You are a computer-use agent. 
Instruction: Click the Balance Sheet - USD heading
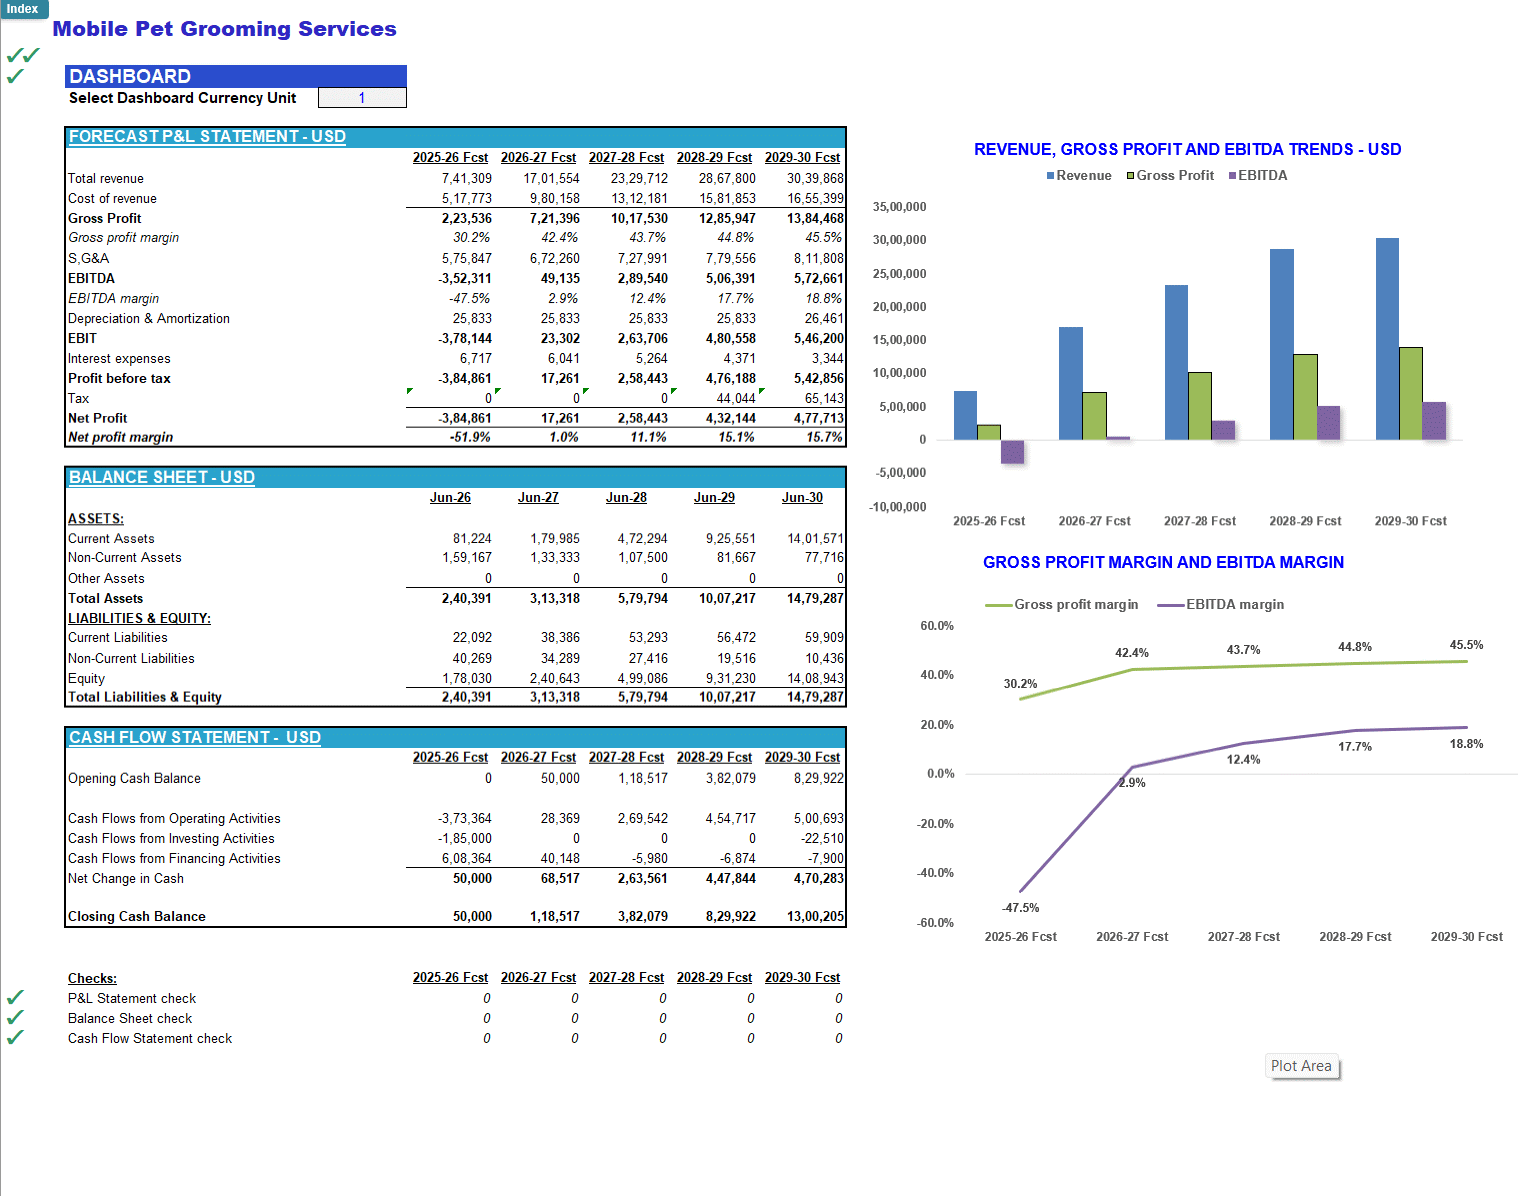tap(161, 478)
